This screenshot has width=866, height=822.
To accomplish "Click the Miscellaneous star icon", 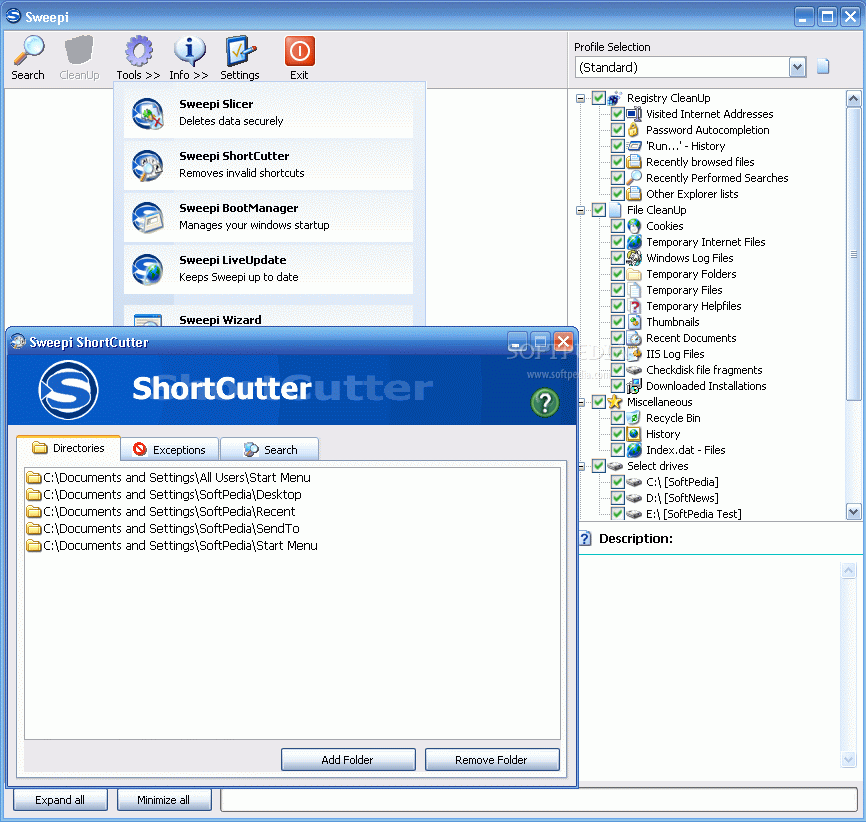I will 615,403.
